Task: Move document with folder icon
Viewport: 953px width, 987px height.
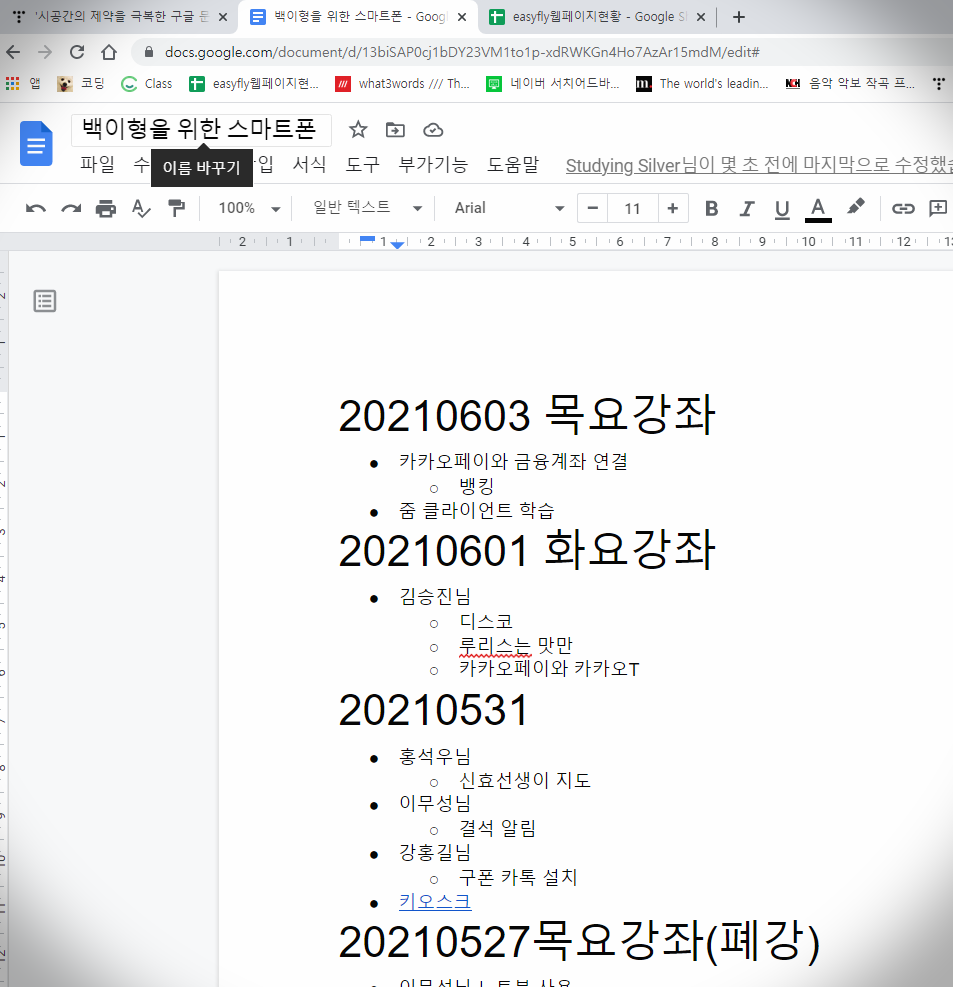Action: (395, 130)
